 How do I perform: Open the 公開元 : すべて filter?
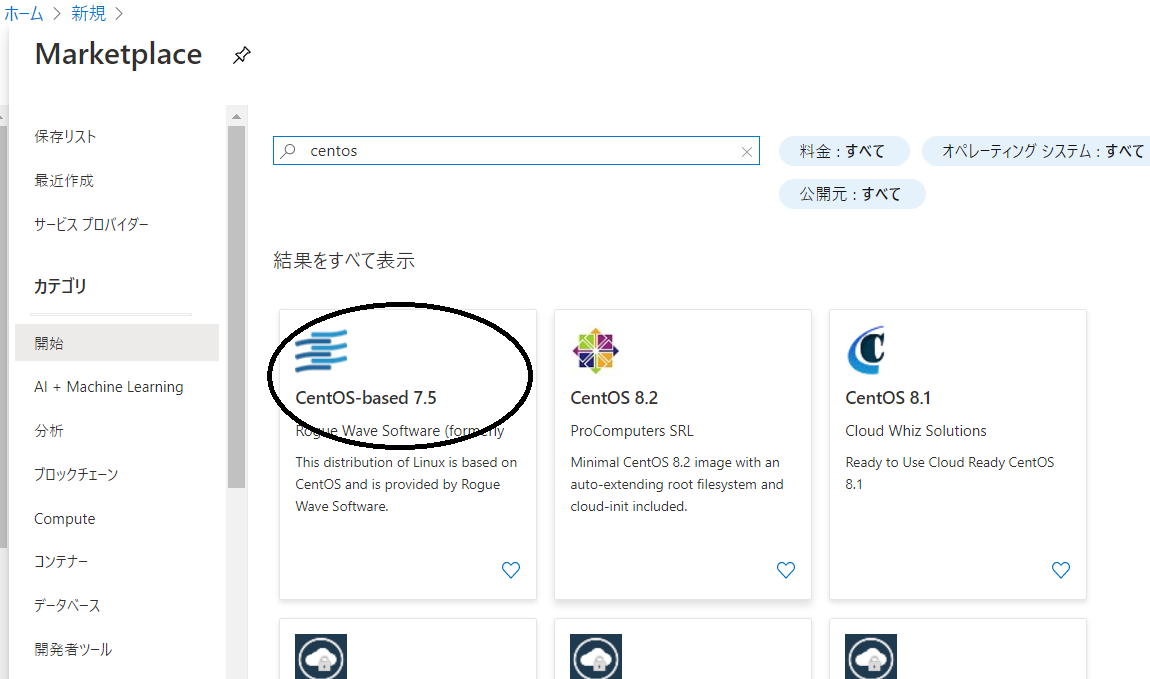[851, 194]
